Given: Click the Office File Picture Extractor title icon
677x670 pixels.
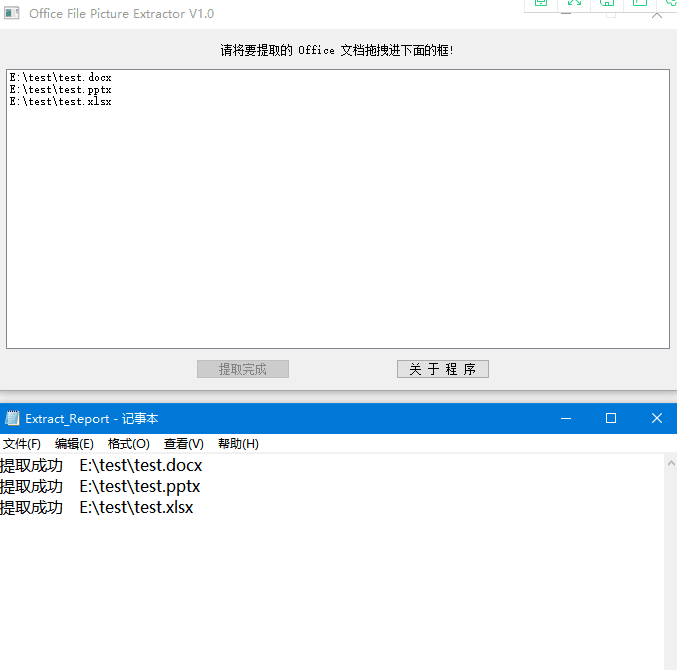Looking at the screenshot, I should pos(12,13).
